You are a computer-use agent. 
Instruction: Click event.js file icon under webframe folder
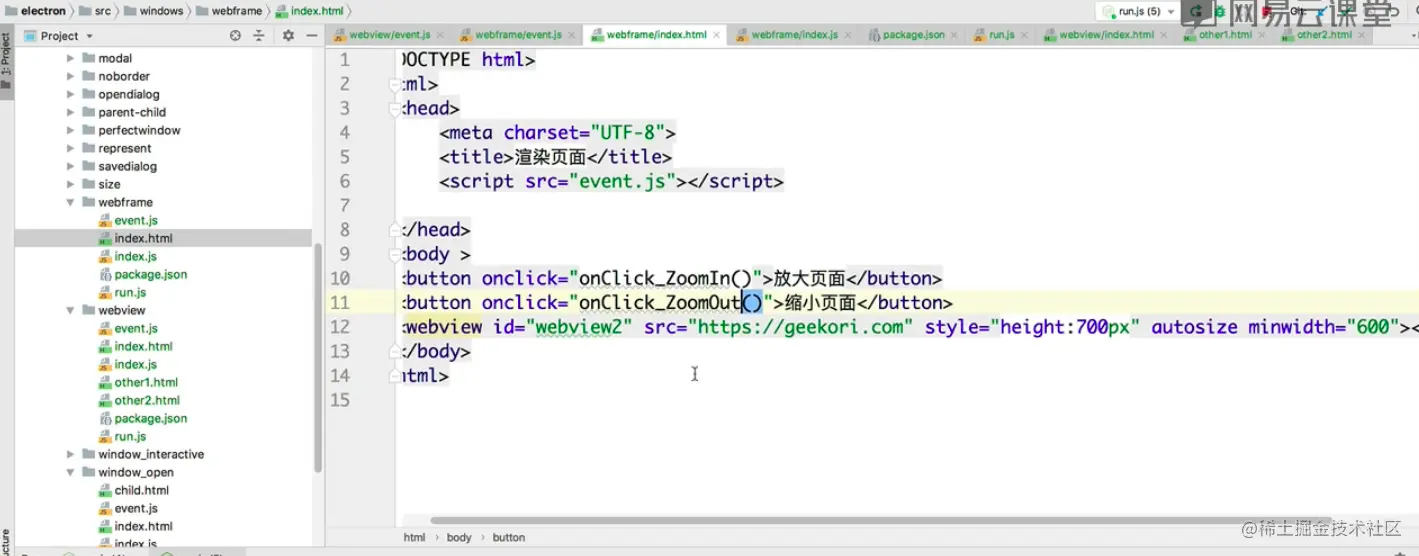point(105,220)
